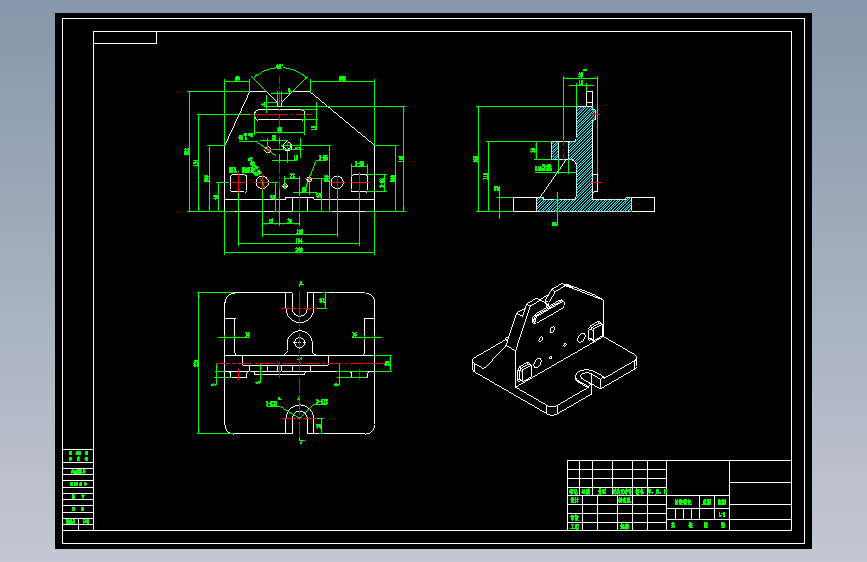Pick the bottommost overall width dimension of front view

tap(299, 252)
